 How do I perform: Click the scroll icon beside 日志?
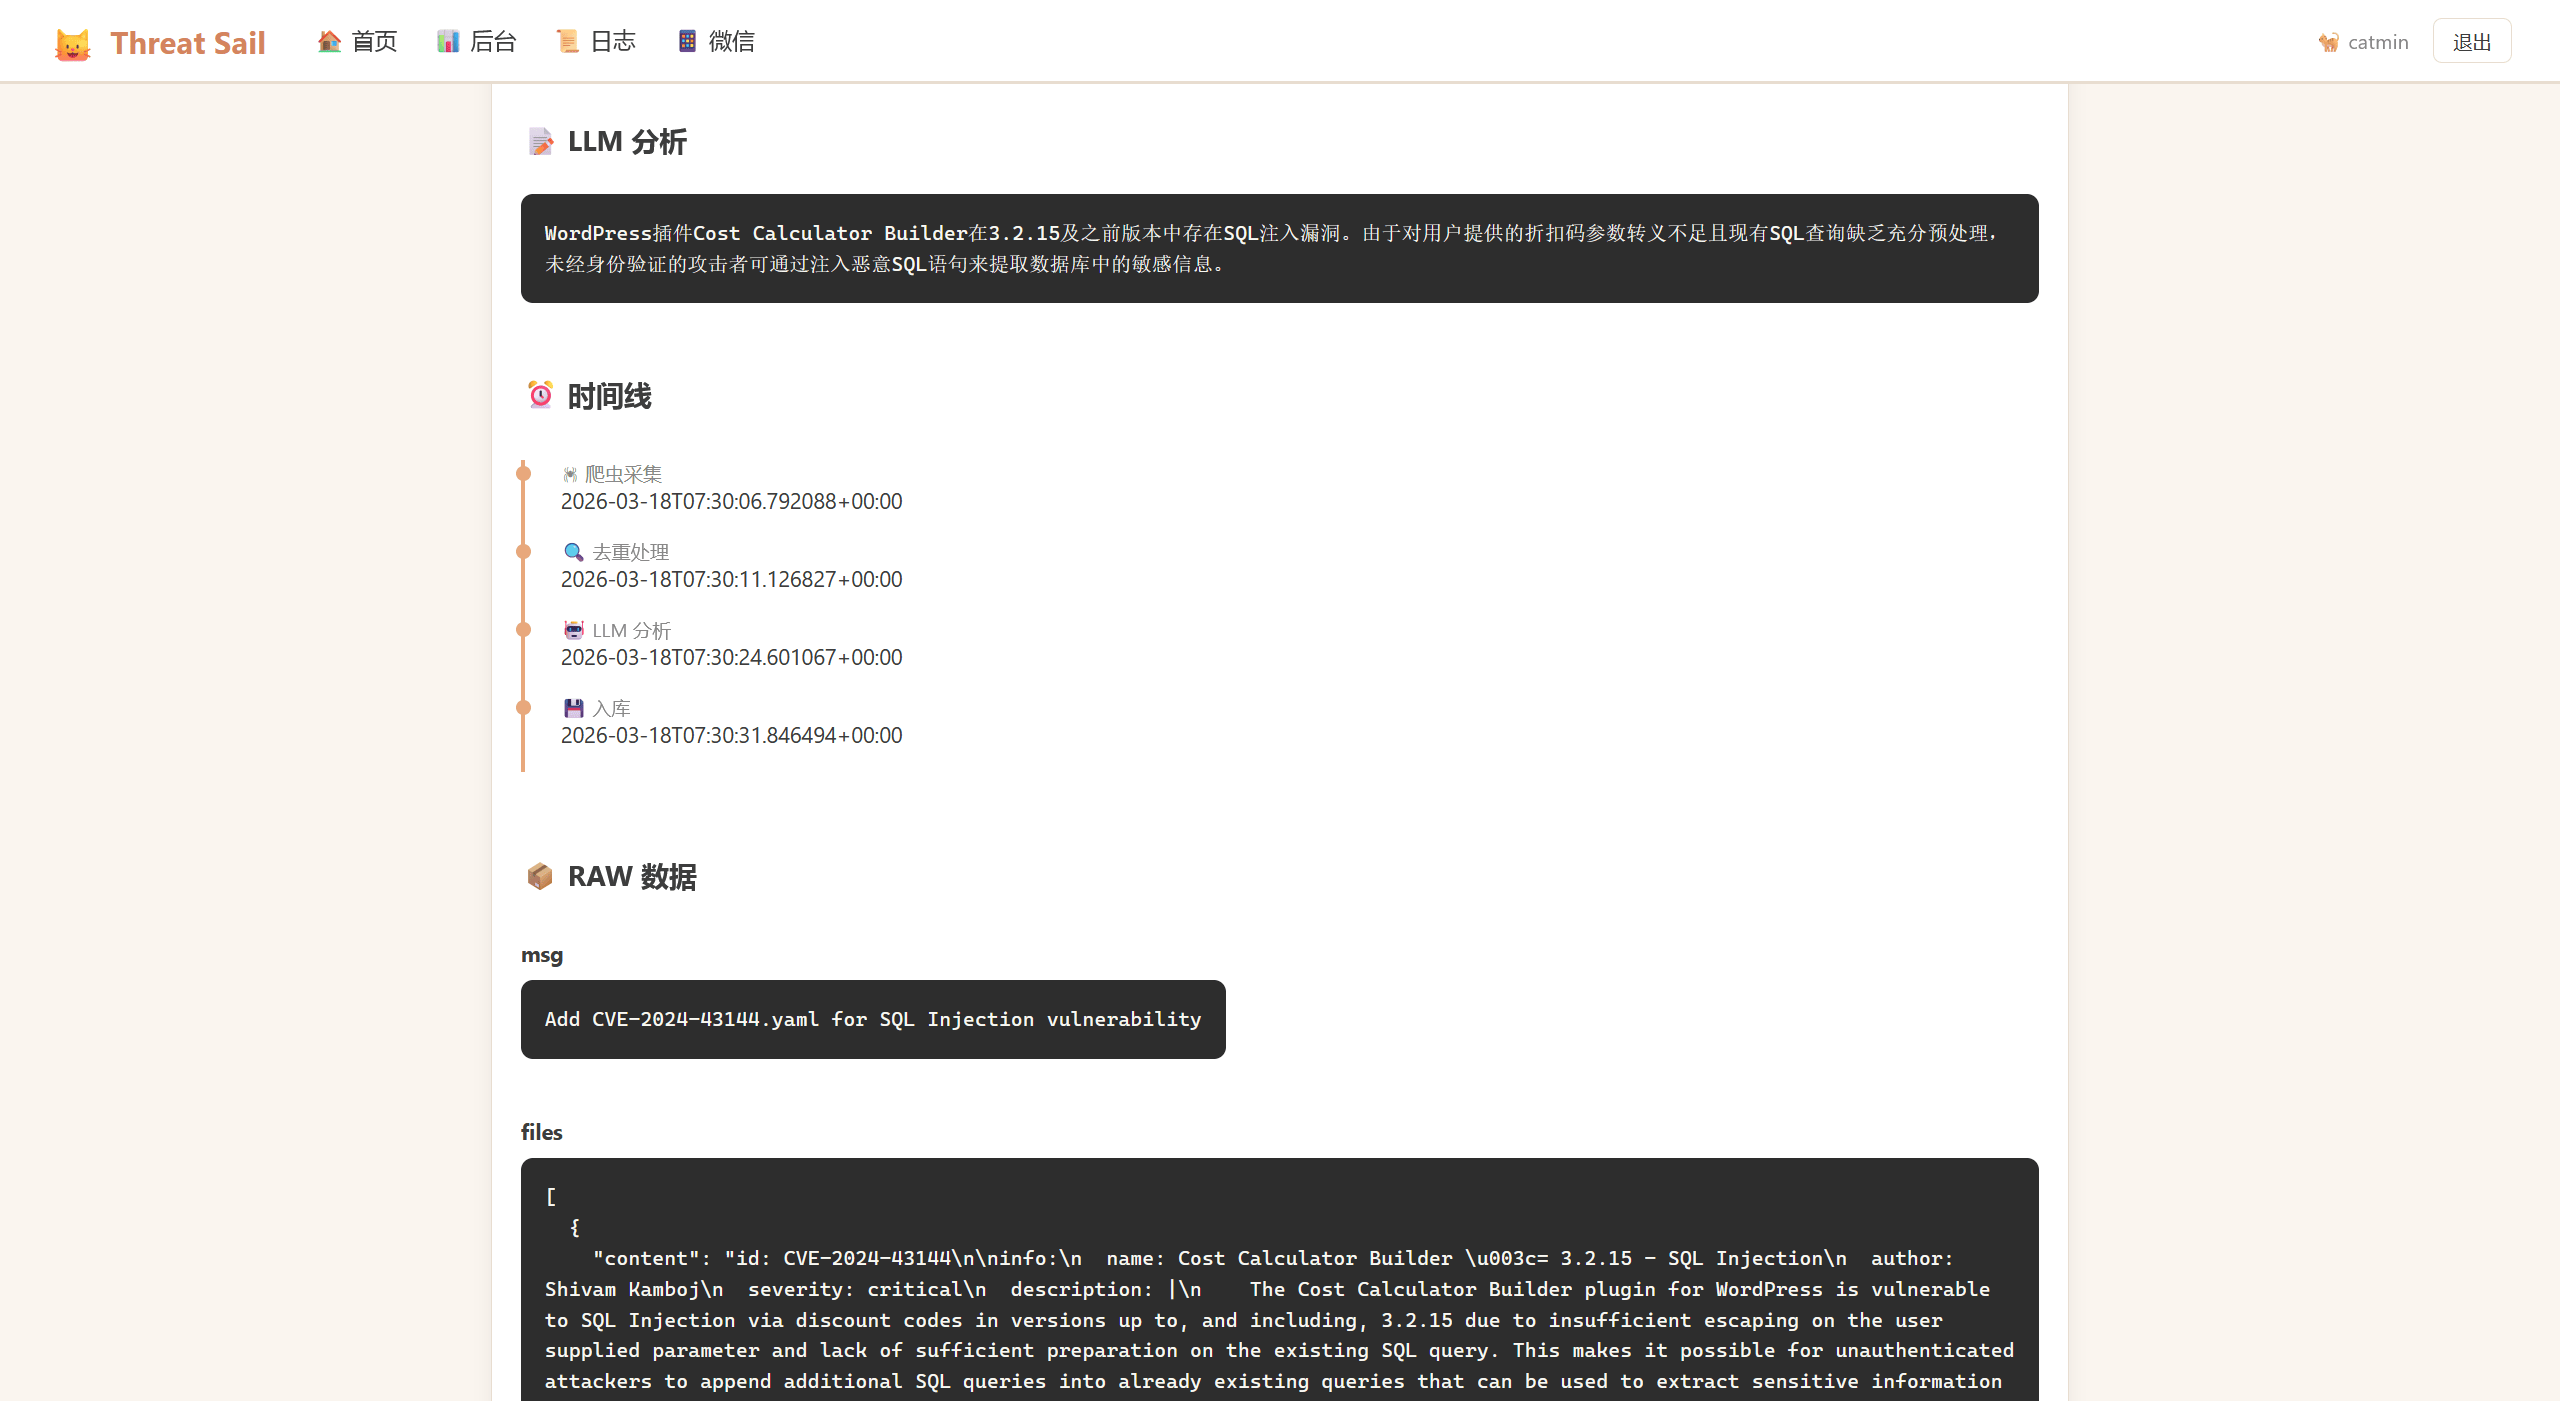[x=567, y=41]
